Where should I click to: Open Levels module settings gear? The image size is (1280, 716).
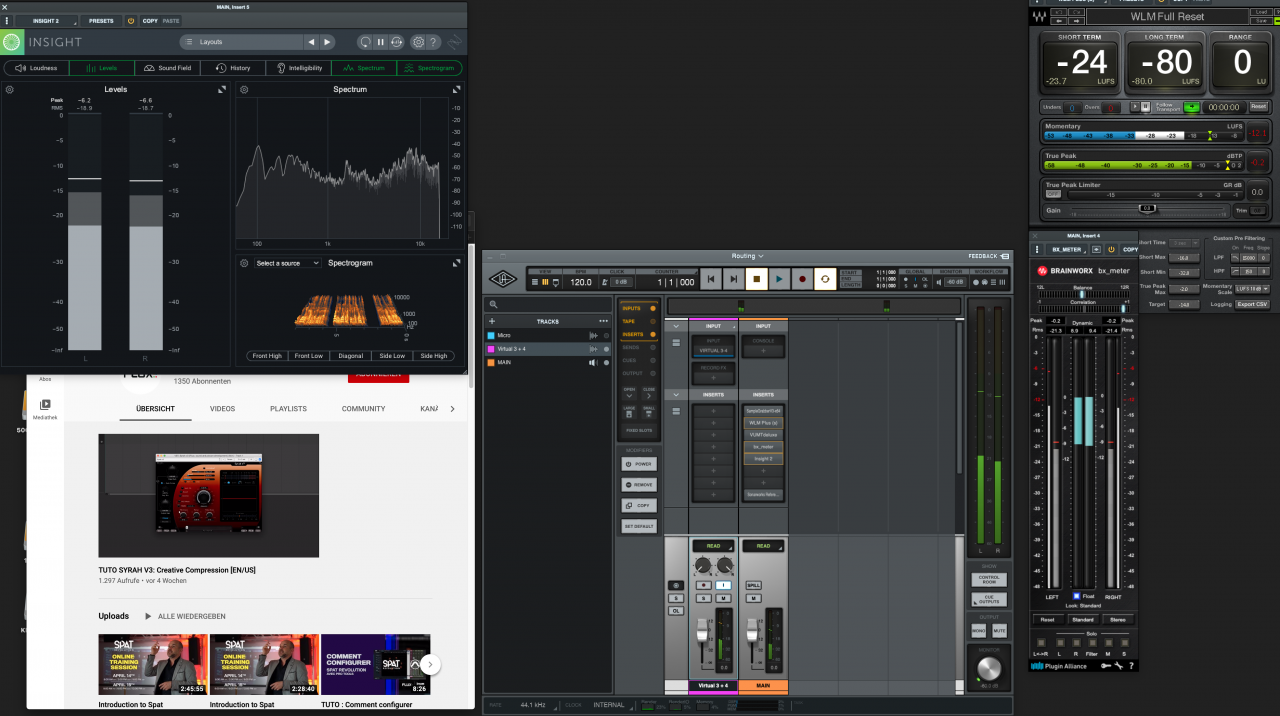[x=10, y=90]
